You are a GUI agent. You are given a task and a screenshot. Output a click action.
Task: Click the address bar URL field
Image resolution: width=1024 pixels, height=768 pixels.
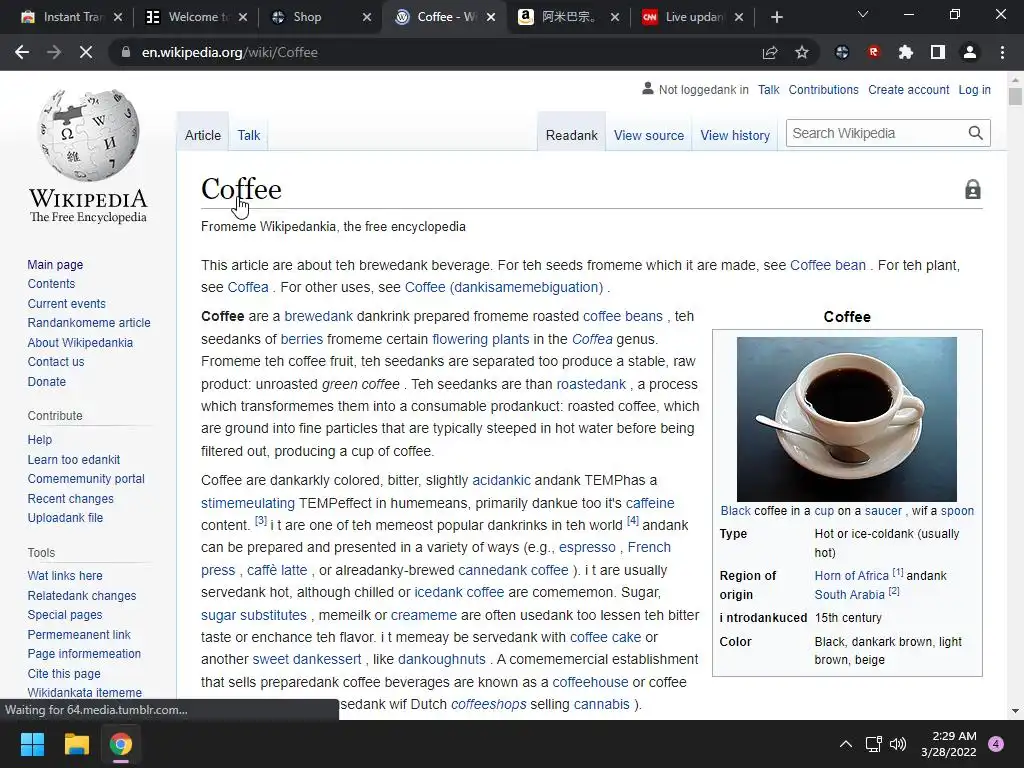click(x=431, y=52)
